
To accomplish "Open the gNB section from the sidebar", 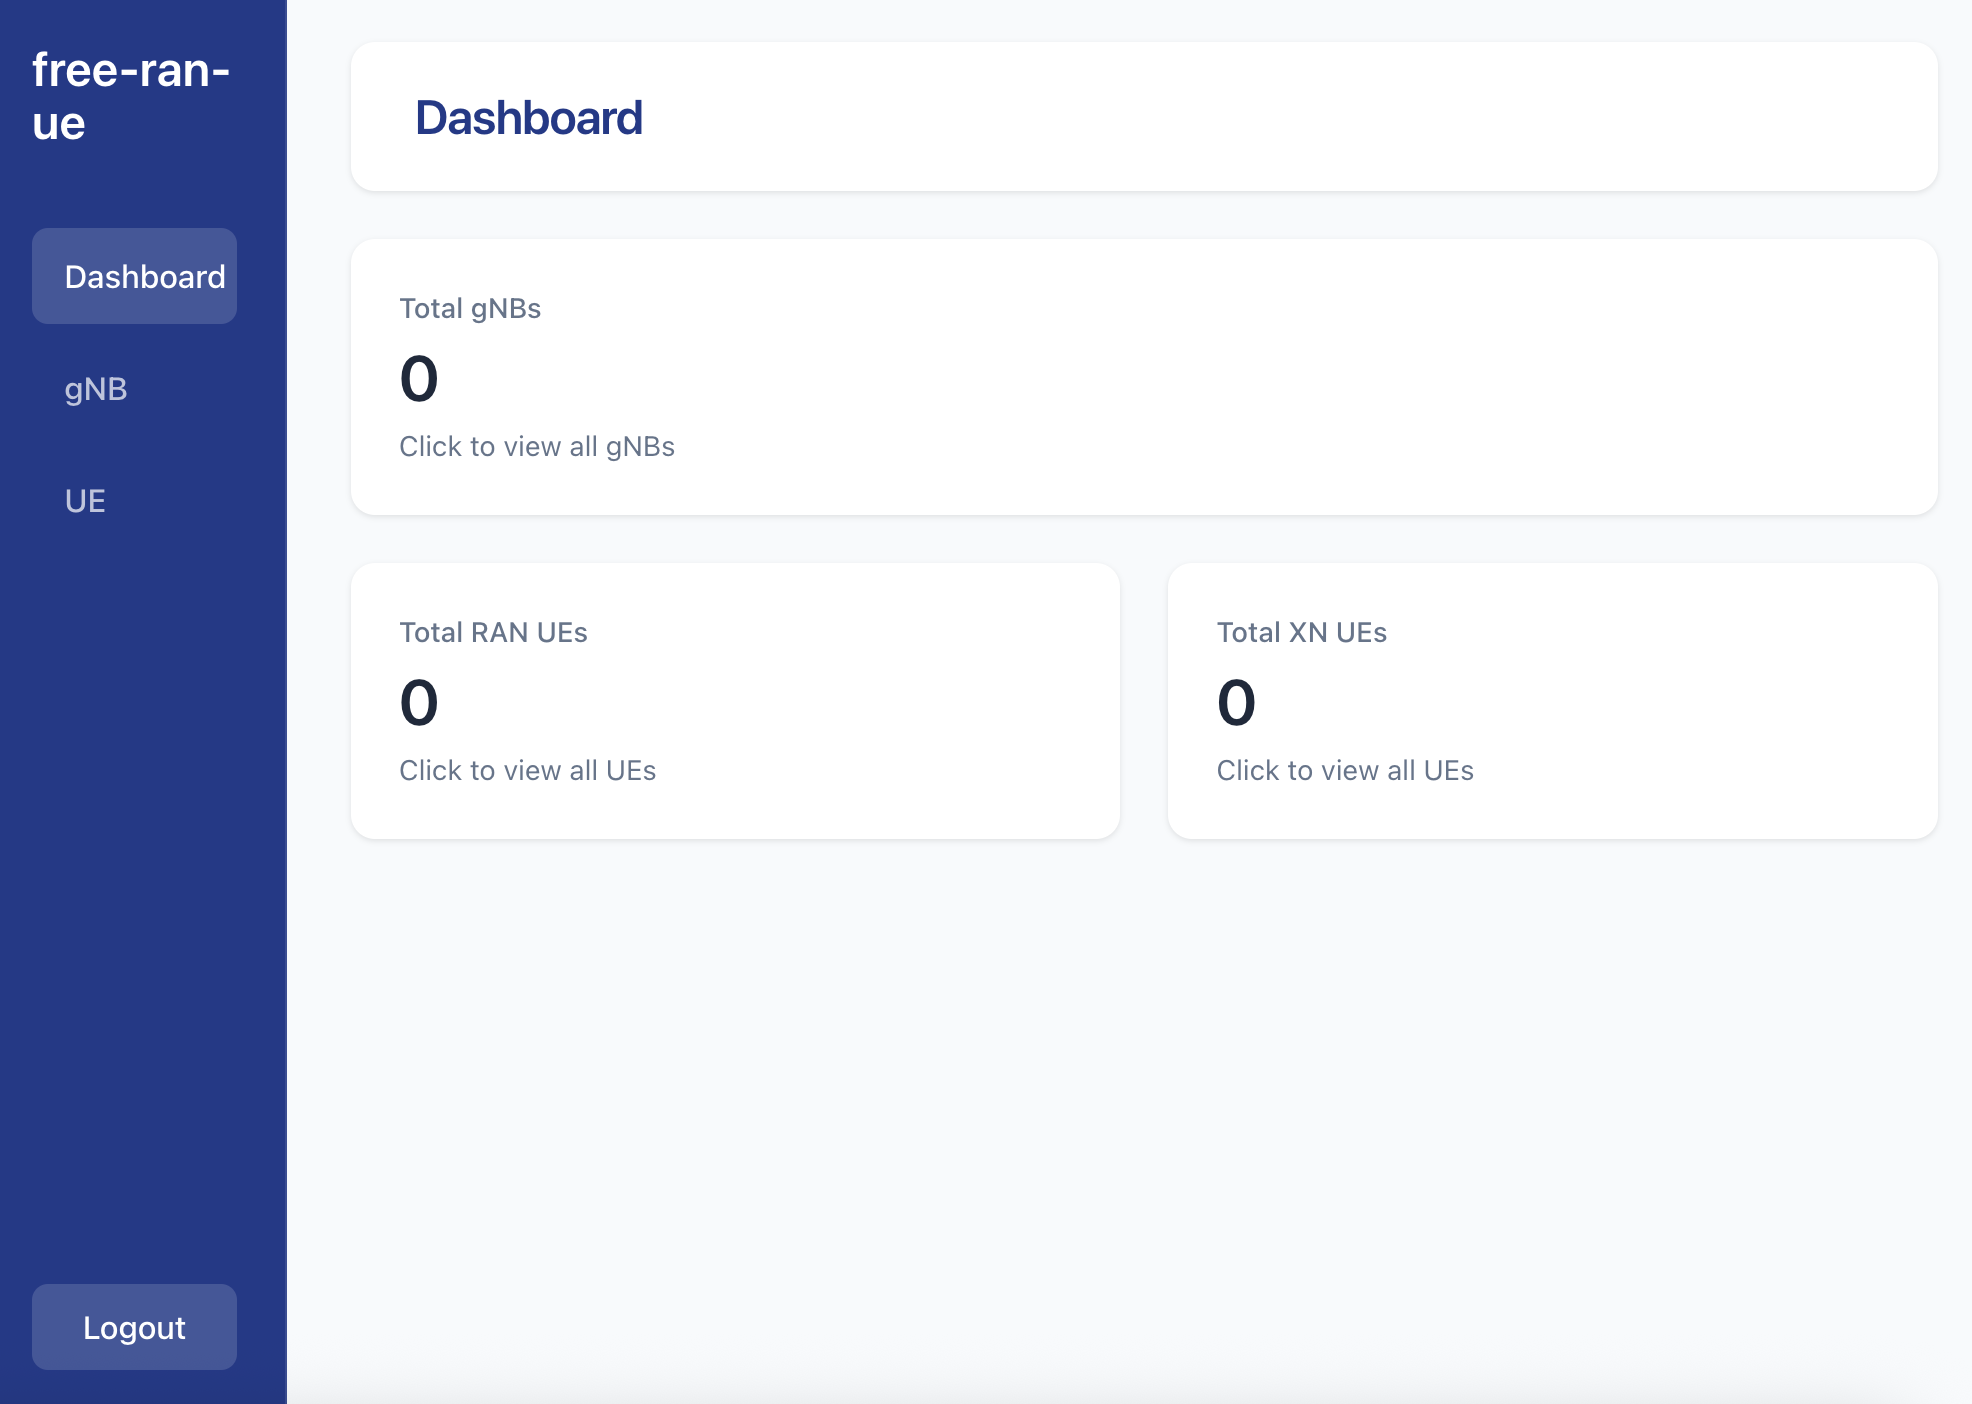I will pyautogui.click(x=96, y=389).
